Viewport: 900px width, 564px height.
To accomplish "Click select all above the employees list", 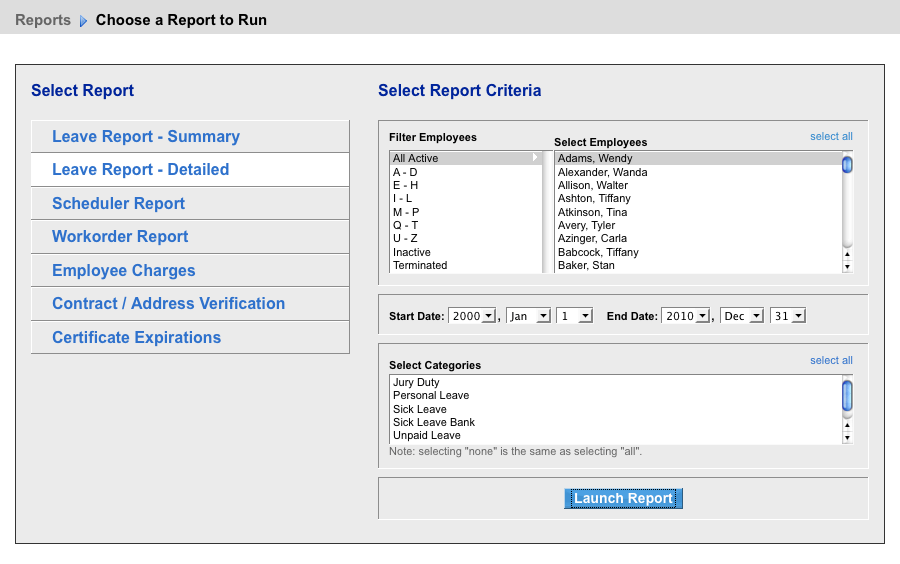I will click(x=831, y=137).
